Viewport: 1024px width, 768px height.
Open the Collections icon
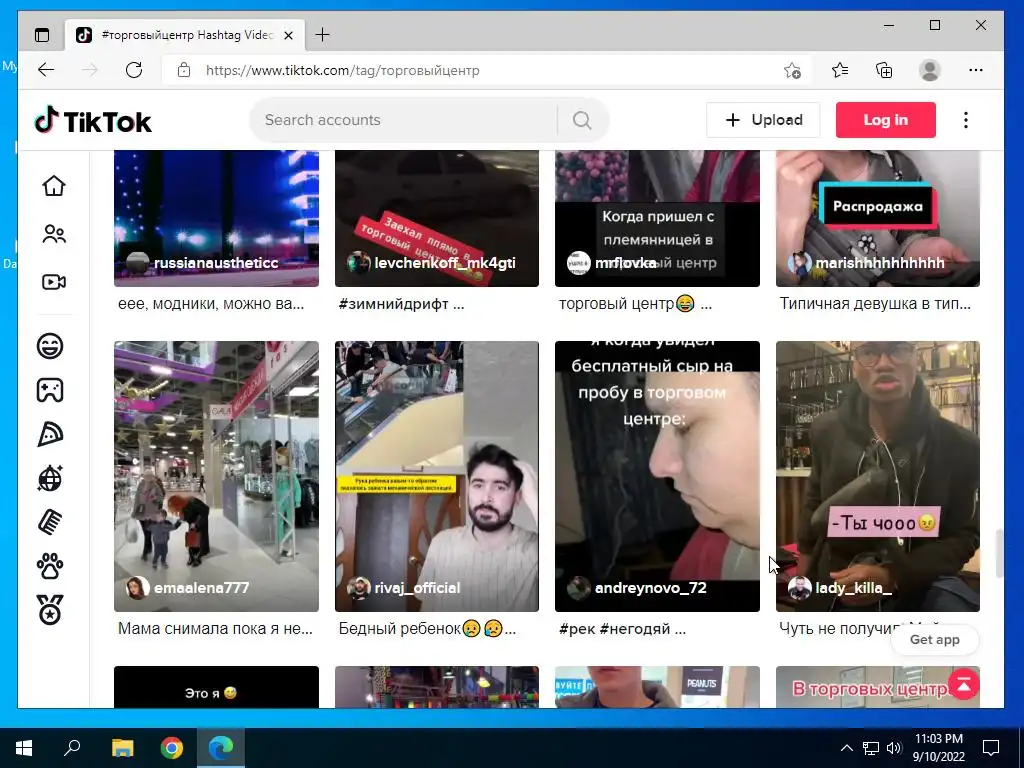pos(884,70)
